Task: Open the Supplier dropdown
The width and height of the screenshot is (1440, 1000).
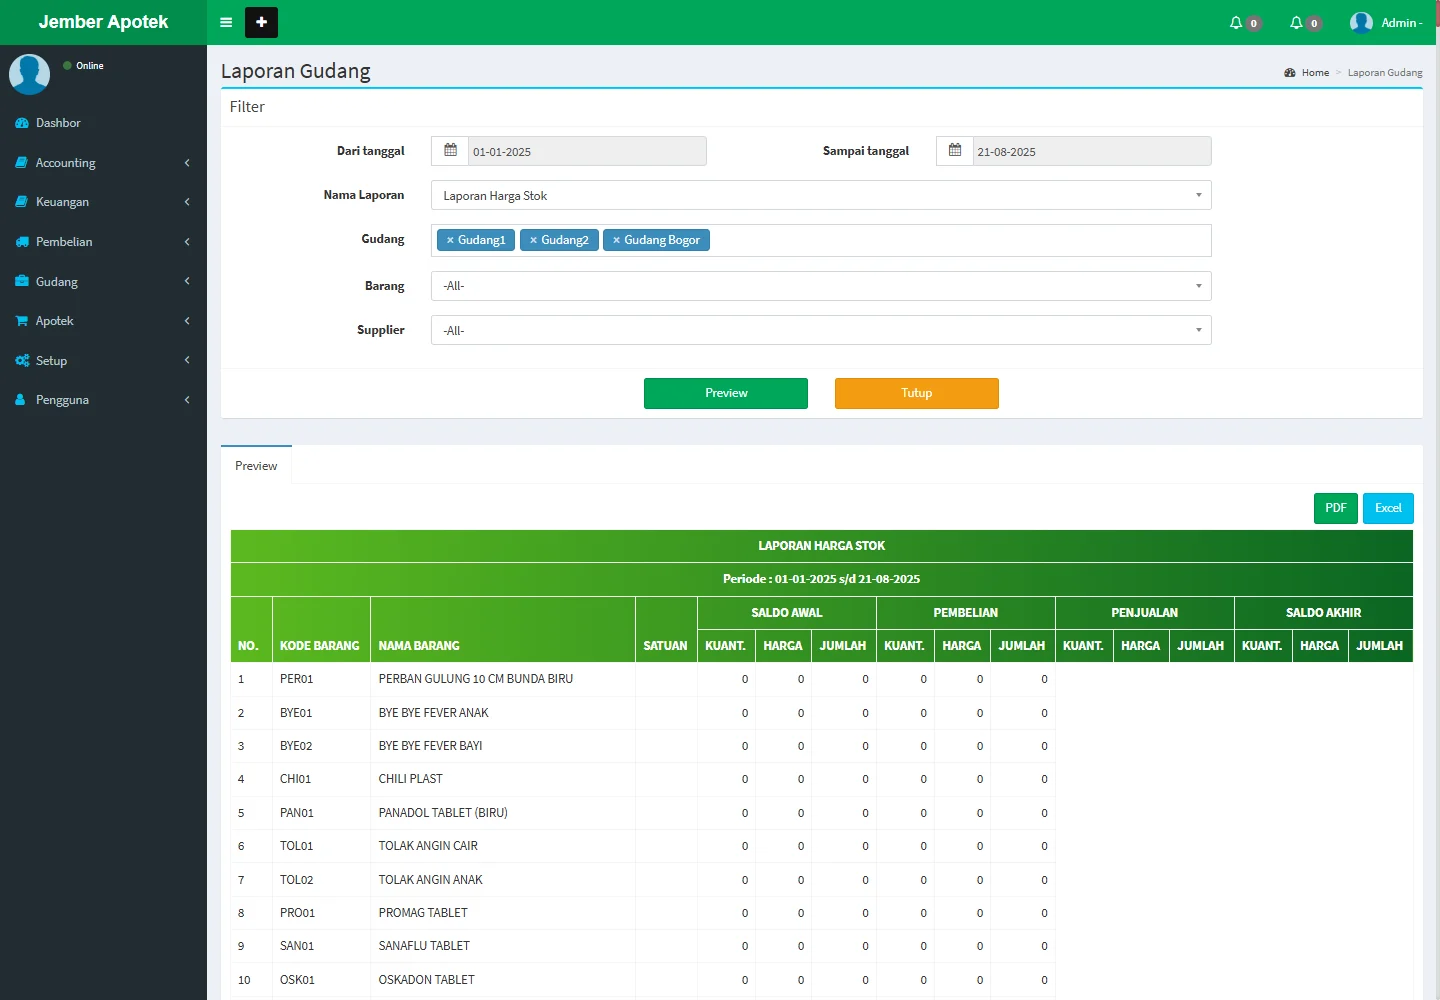Action: 820,330
